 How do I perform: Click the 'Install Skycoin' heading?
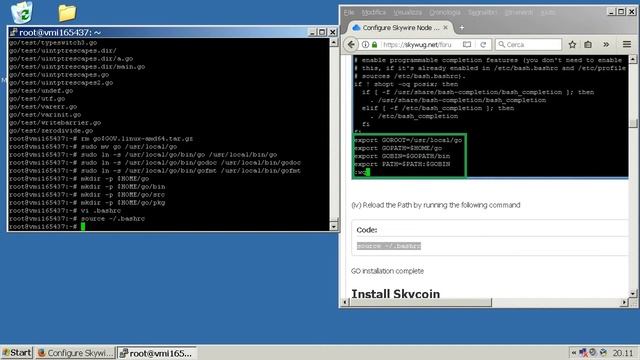(396, 293)
